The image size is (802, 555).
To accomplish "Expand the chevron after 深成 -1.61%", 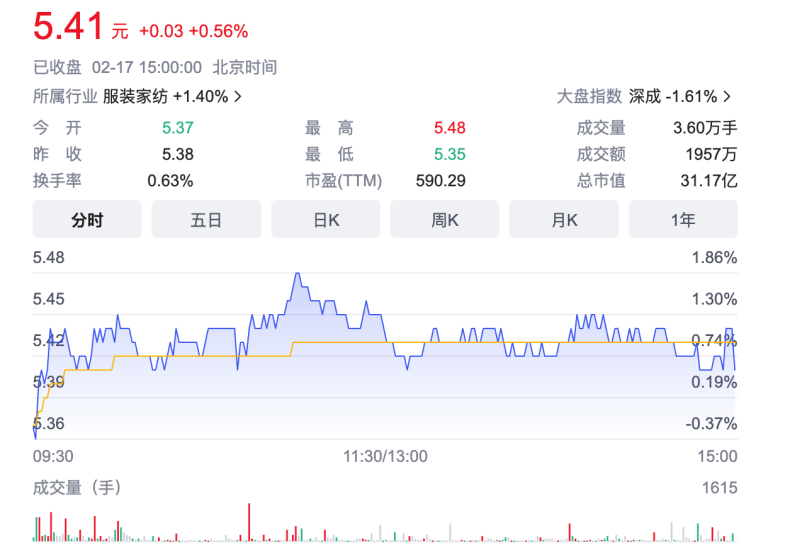I will [x=727, y=97].
